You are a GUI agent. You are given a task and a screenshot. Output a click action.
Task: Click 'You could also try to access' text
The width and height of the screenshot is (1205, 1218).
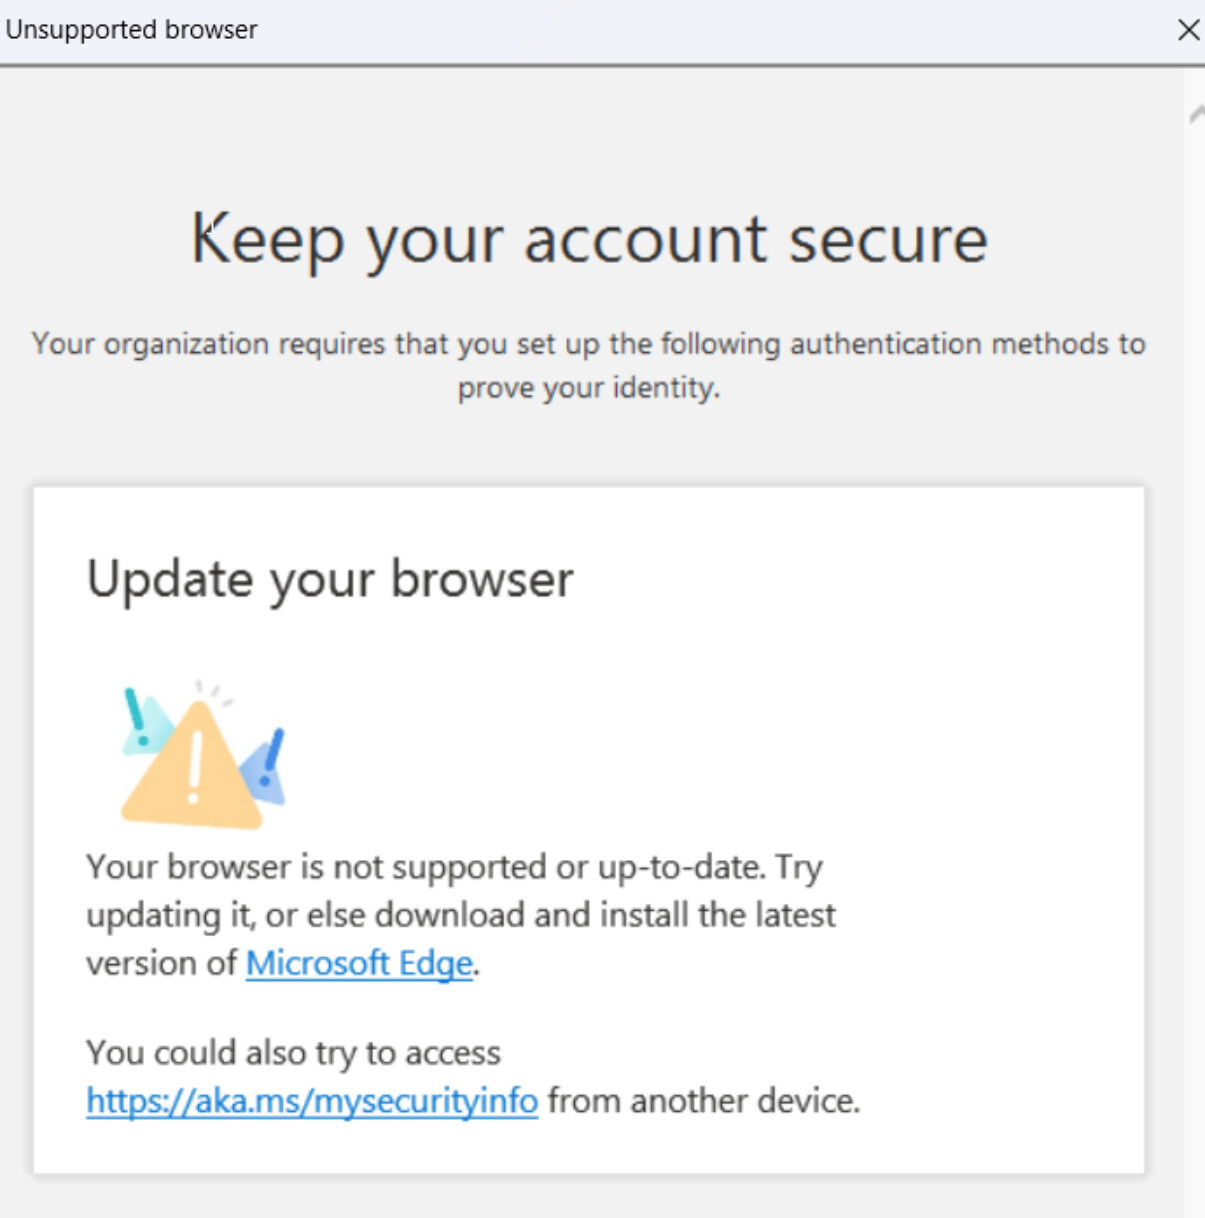[x=293, y=1053]
